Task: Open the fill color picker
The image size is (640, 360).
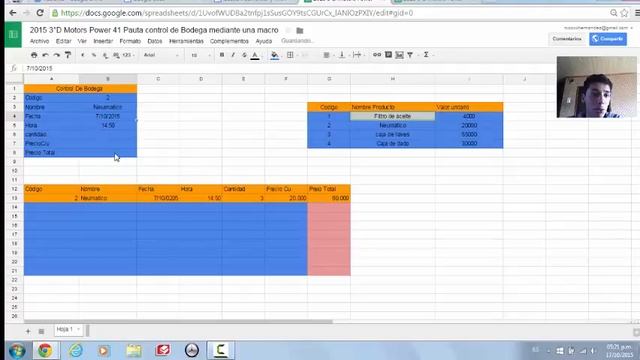Action: point(275,56)
